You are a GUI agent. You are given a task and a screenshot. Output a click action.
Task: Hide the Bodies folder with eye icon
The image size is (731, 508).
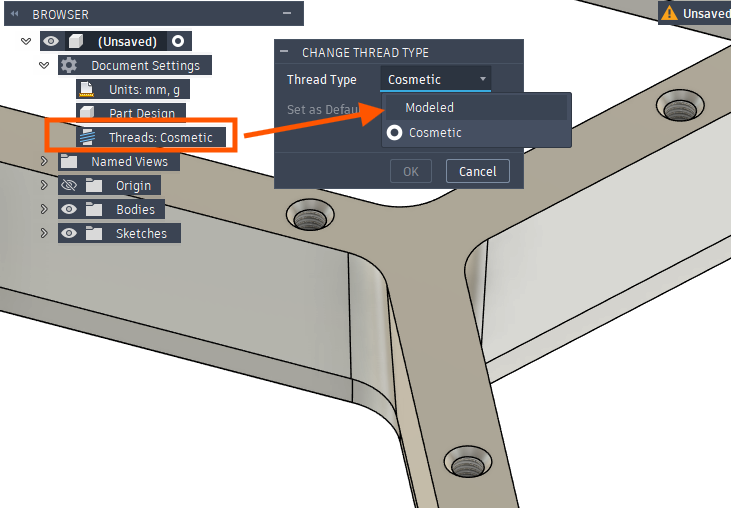(69, 209)
